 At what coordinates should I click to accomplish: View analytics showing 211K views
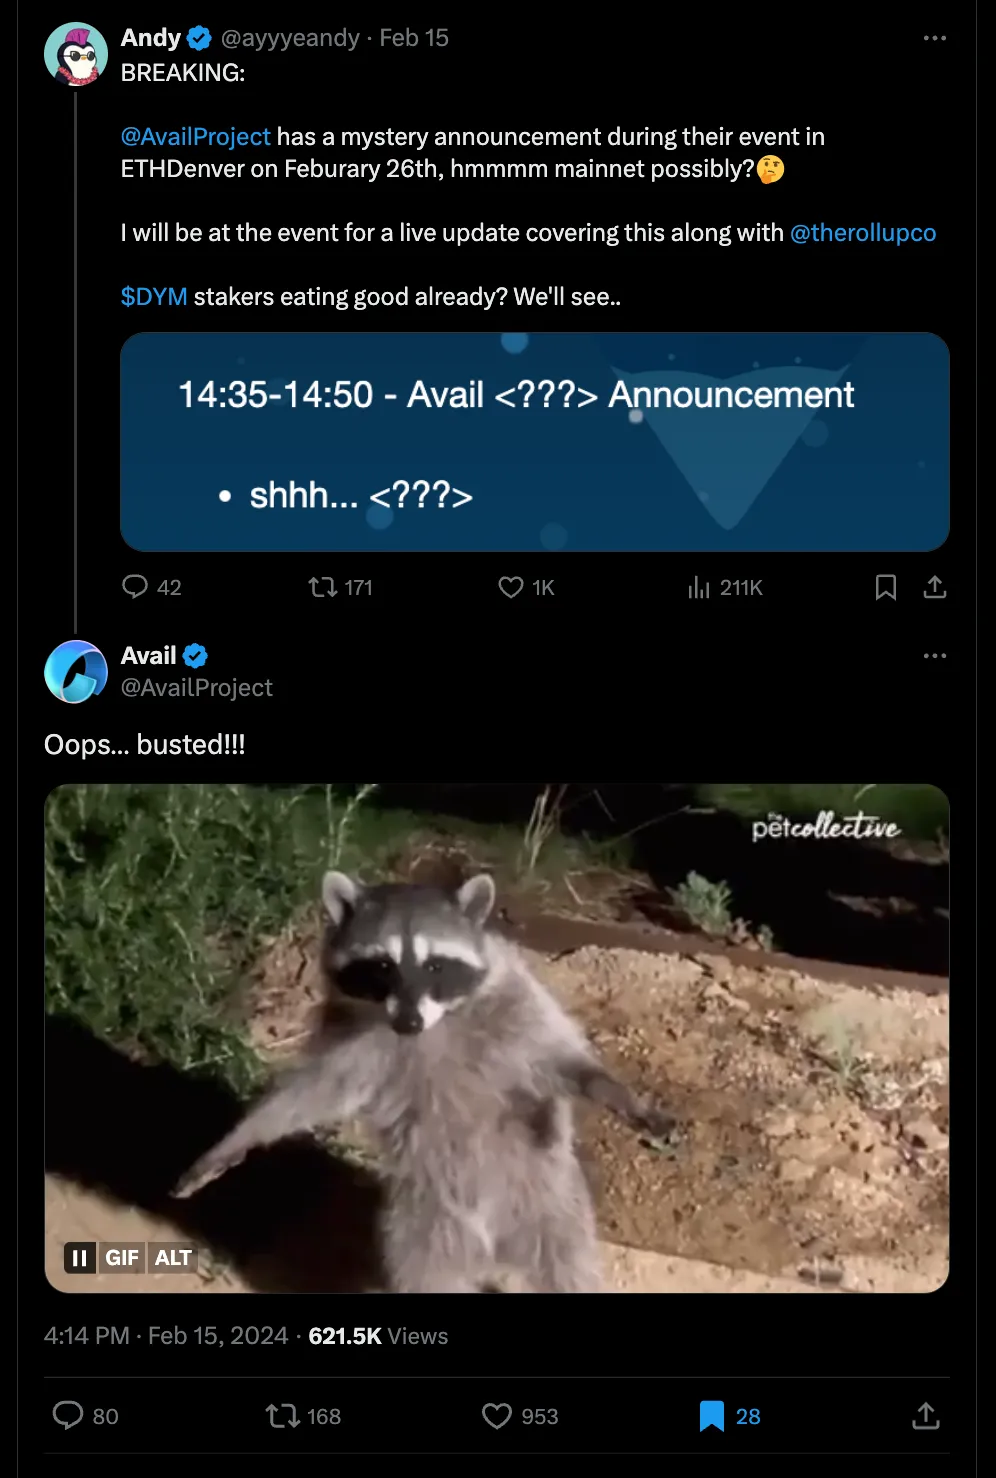699,587
